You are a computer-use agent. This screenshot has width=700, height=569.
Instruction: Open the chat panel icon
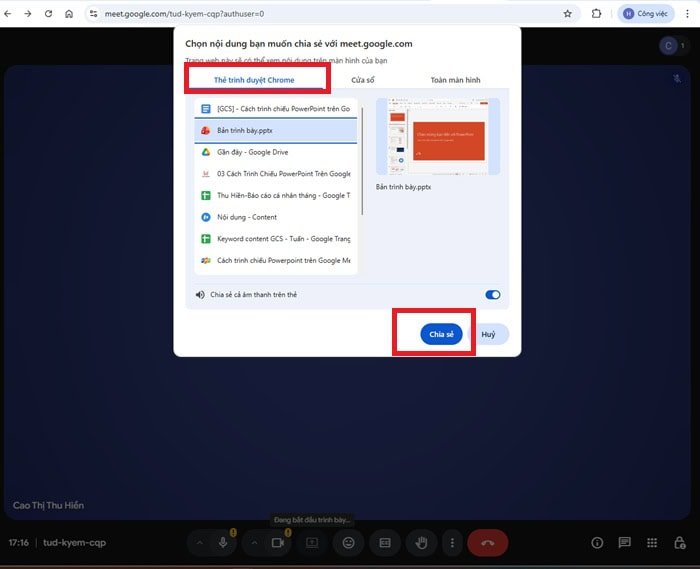point(624,543)
